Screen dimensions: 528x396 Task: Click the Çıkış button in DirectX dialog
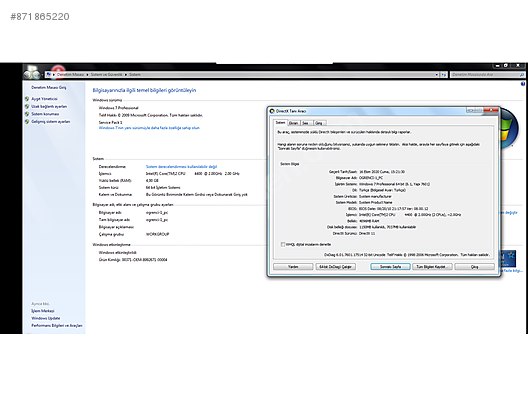pyautogui.click(x=474, y=267)
